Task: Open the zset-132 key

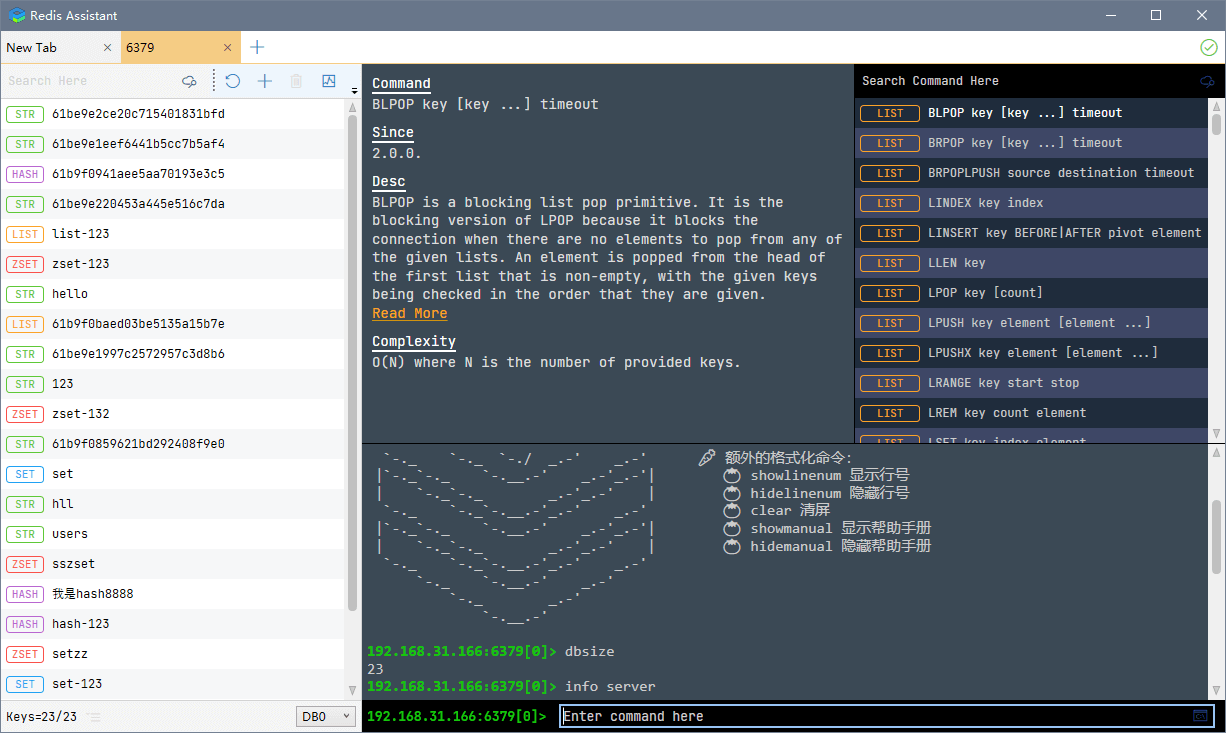Action: tap(172, 414)
